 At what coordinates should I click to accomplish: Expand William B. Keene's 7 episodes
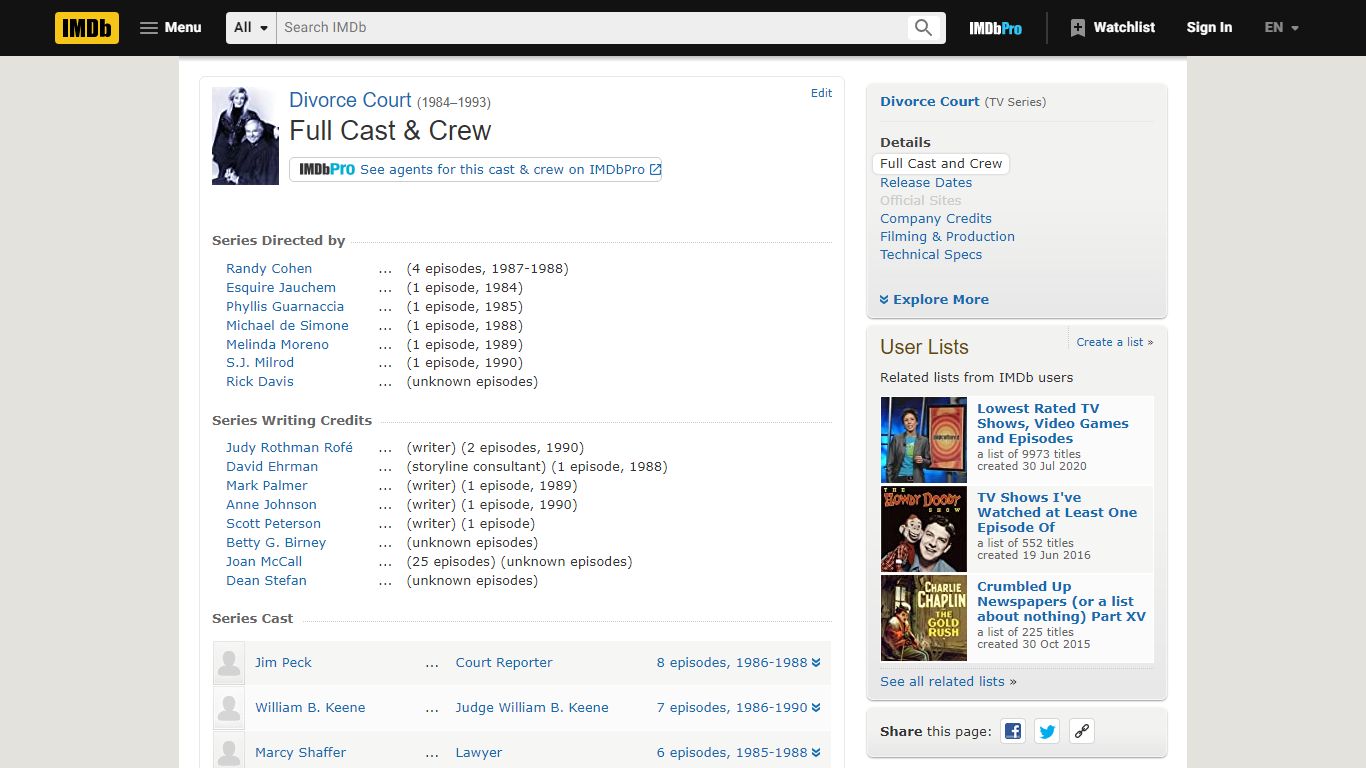[x=738, y=707]
